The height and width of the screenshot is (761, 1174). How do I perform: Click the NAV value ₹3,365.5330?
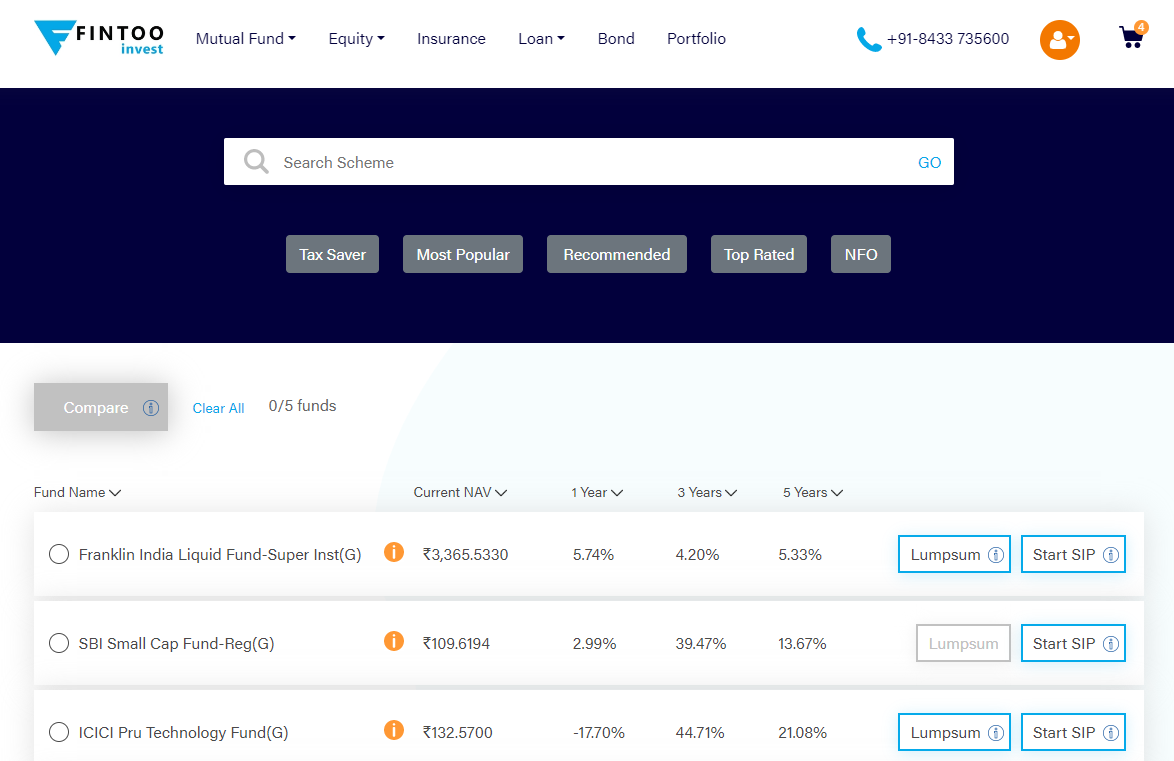[x=465, y=555]
